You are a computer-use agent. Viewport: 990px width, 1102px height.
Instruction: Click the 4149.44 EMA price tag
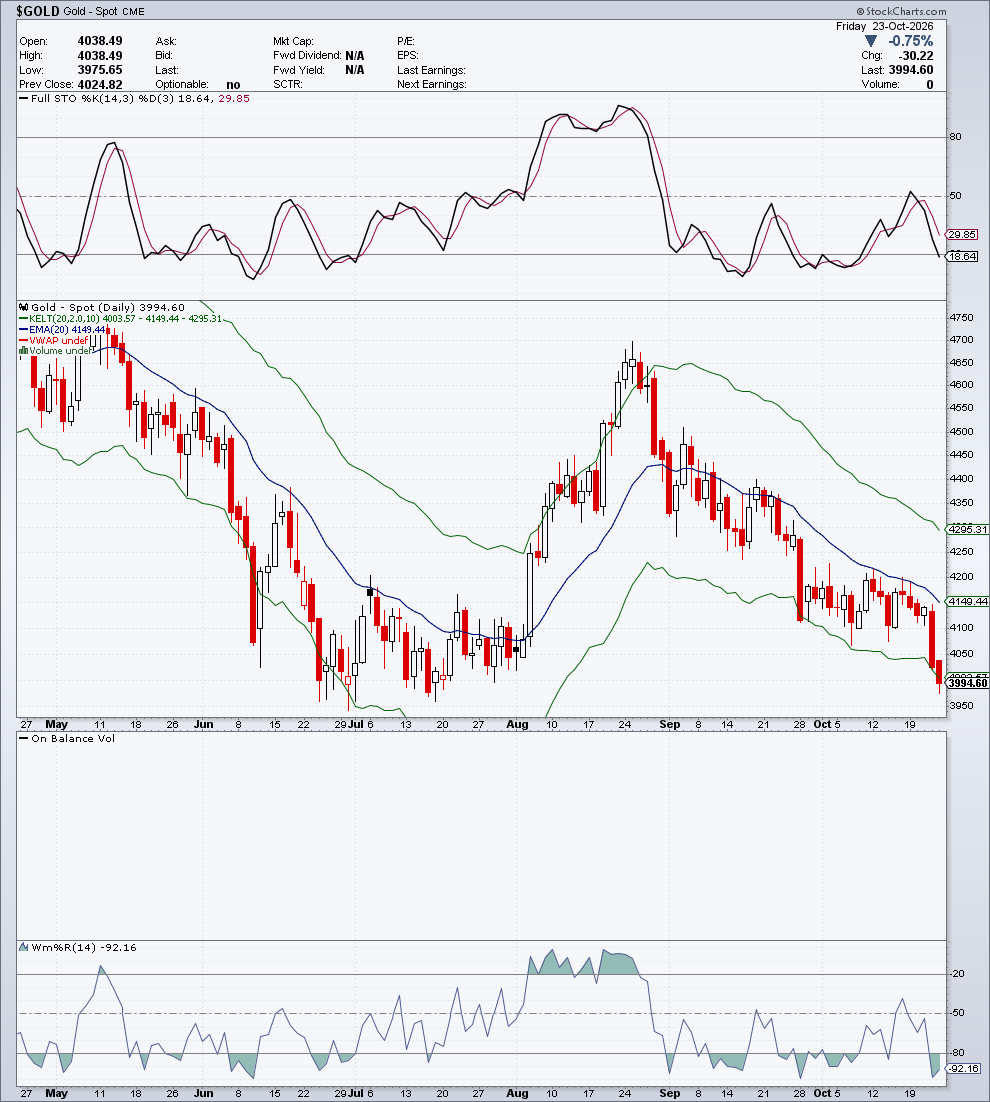click(968, 602)
